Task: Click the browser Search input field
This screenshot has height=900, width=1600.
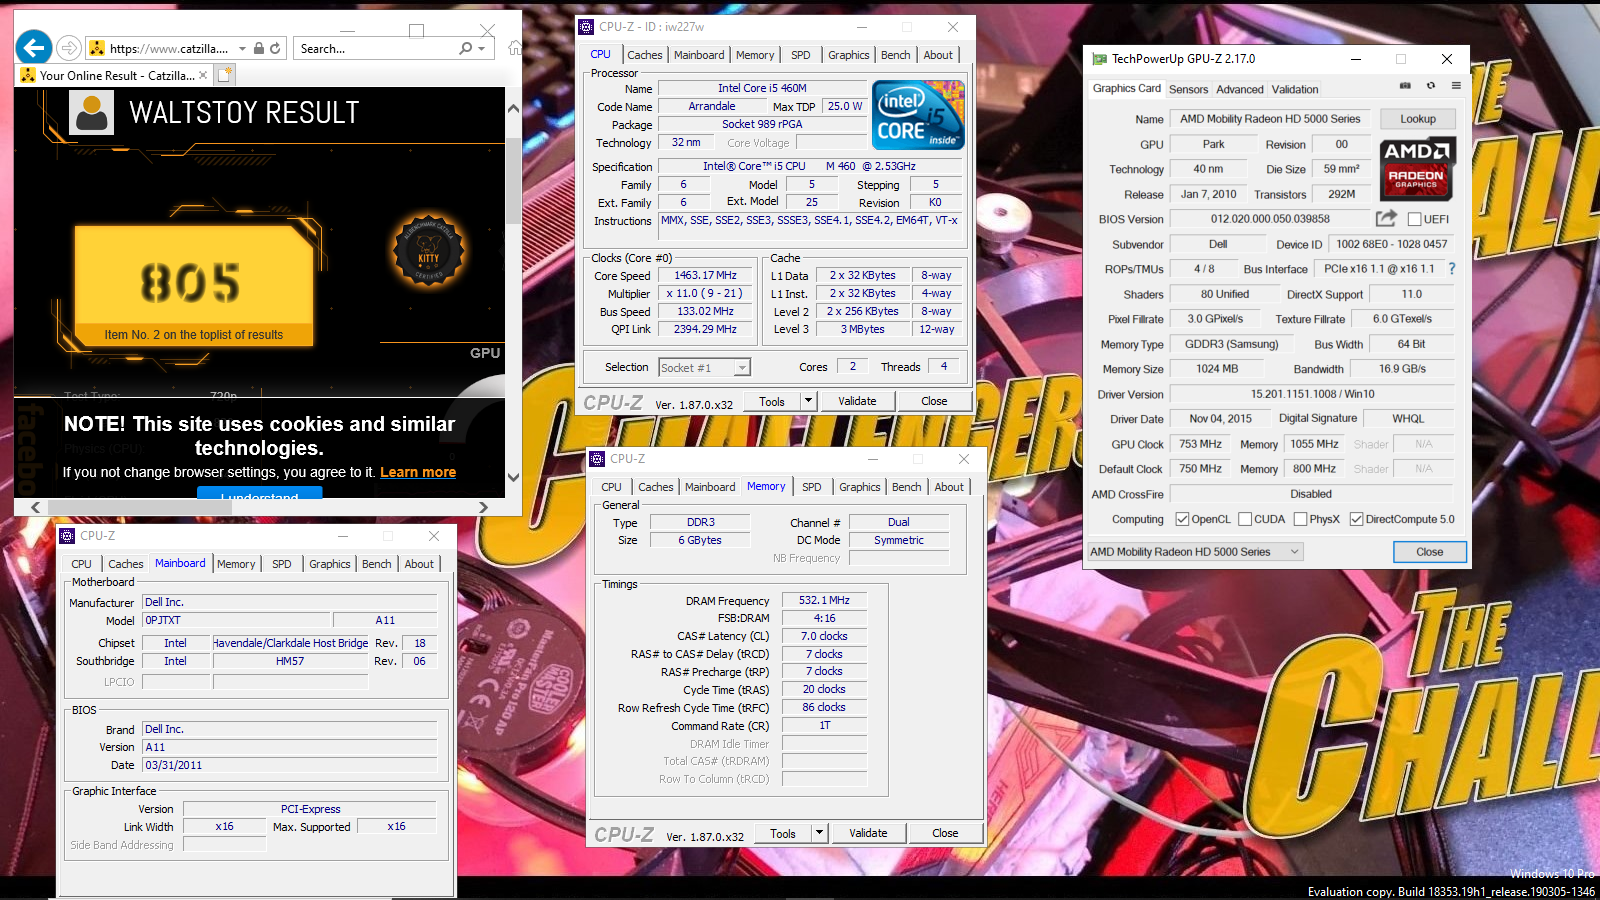Action: pyautogui.click(x=375, y=48)
